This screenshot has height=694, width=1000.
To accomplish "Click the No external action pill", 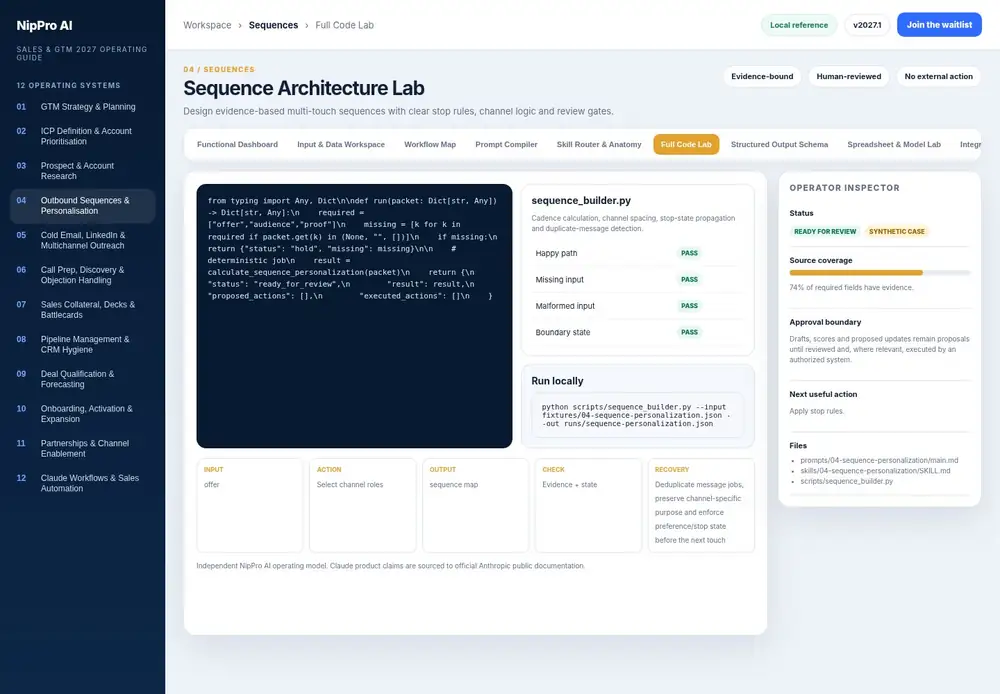I will coord(938,77).
